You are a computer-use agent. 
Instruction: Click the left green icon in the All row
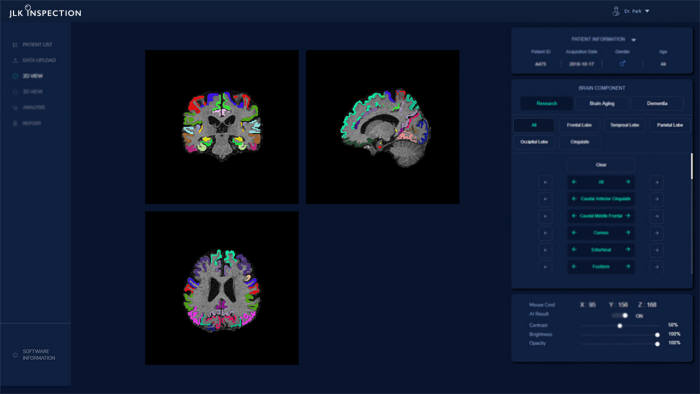(x=574, y=182)
